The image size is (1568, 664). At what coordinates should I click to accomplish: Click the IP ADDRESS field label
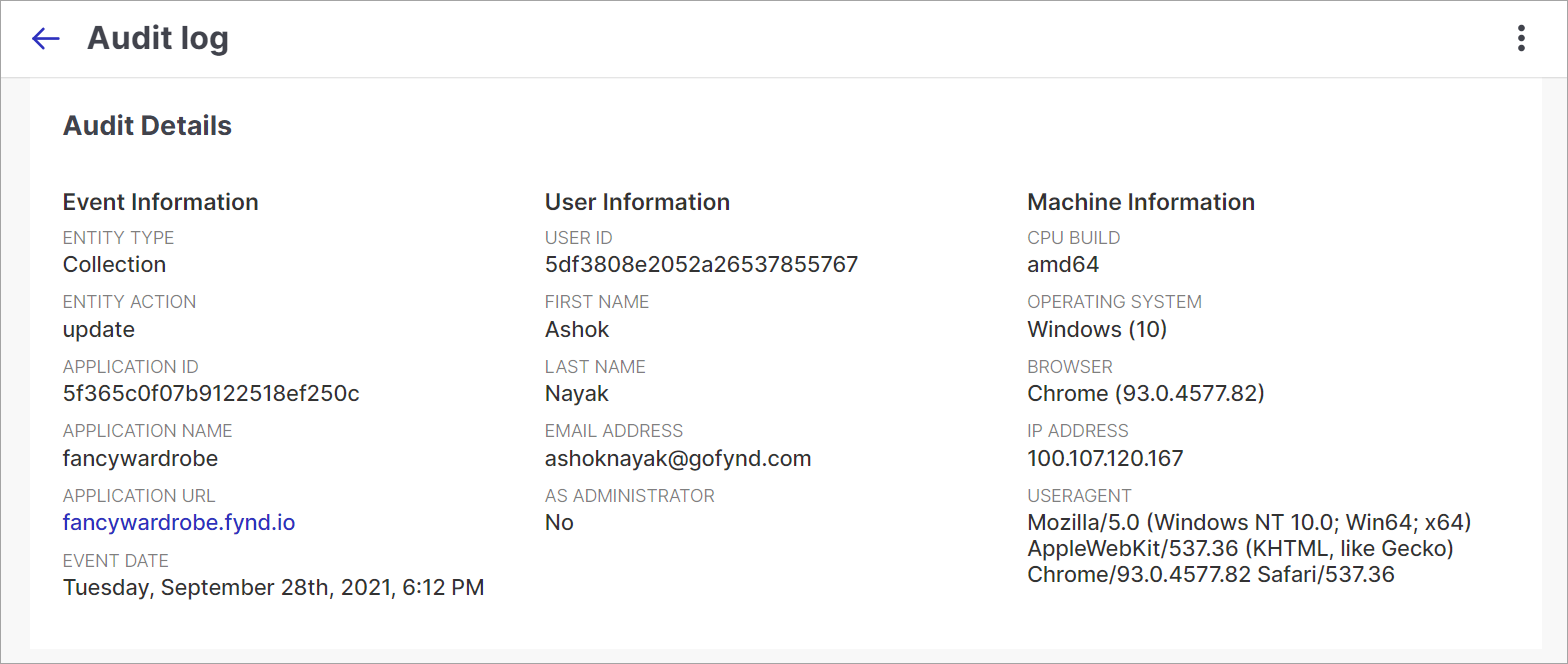[1078, 431]
